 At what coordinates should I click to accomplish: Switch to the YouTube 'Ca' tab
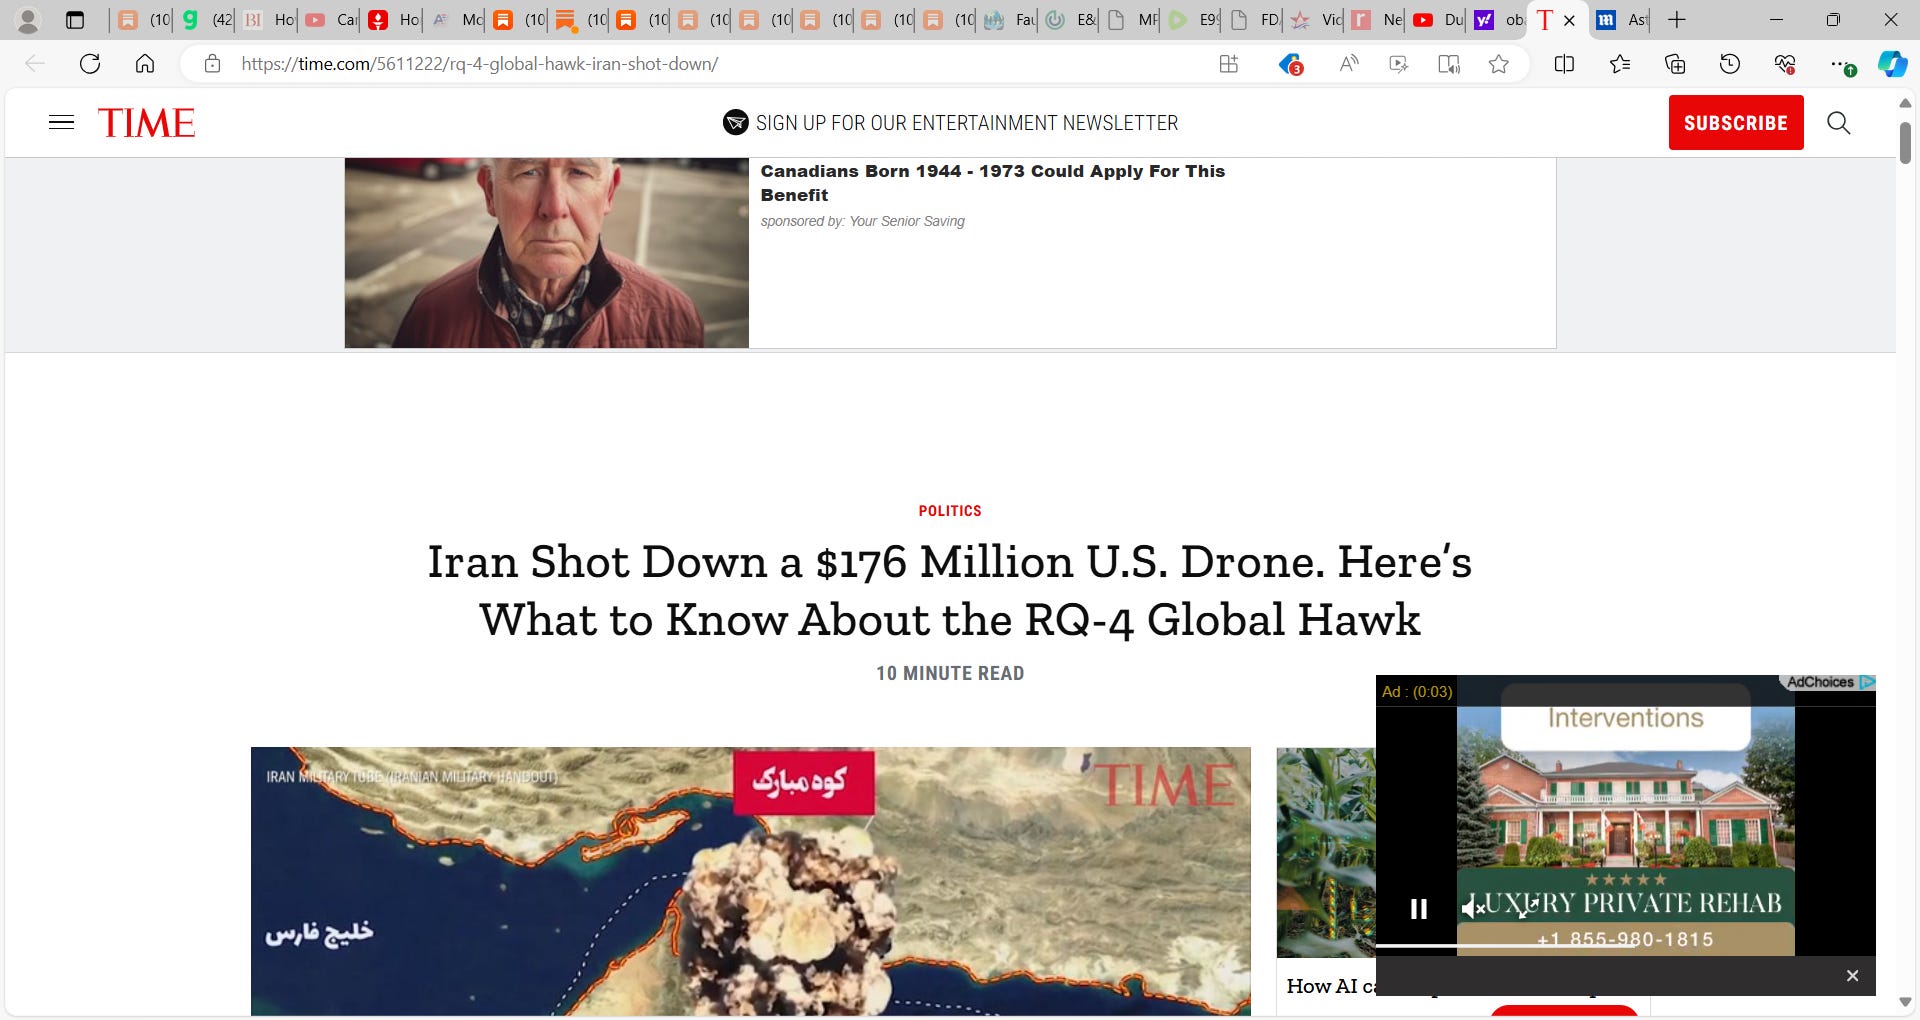330,20
